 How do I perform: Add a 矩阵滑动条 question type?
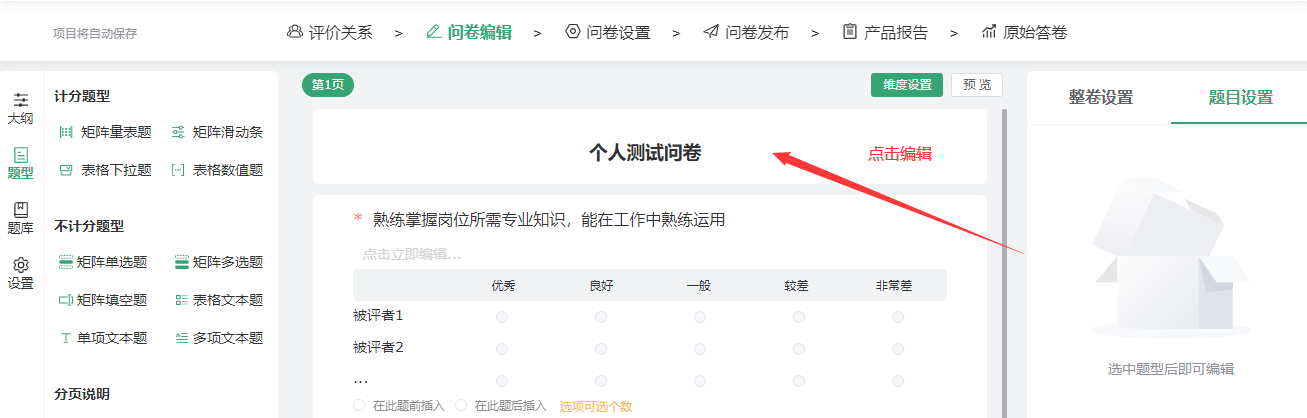[x=217, y=132]
